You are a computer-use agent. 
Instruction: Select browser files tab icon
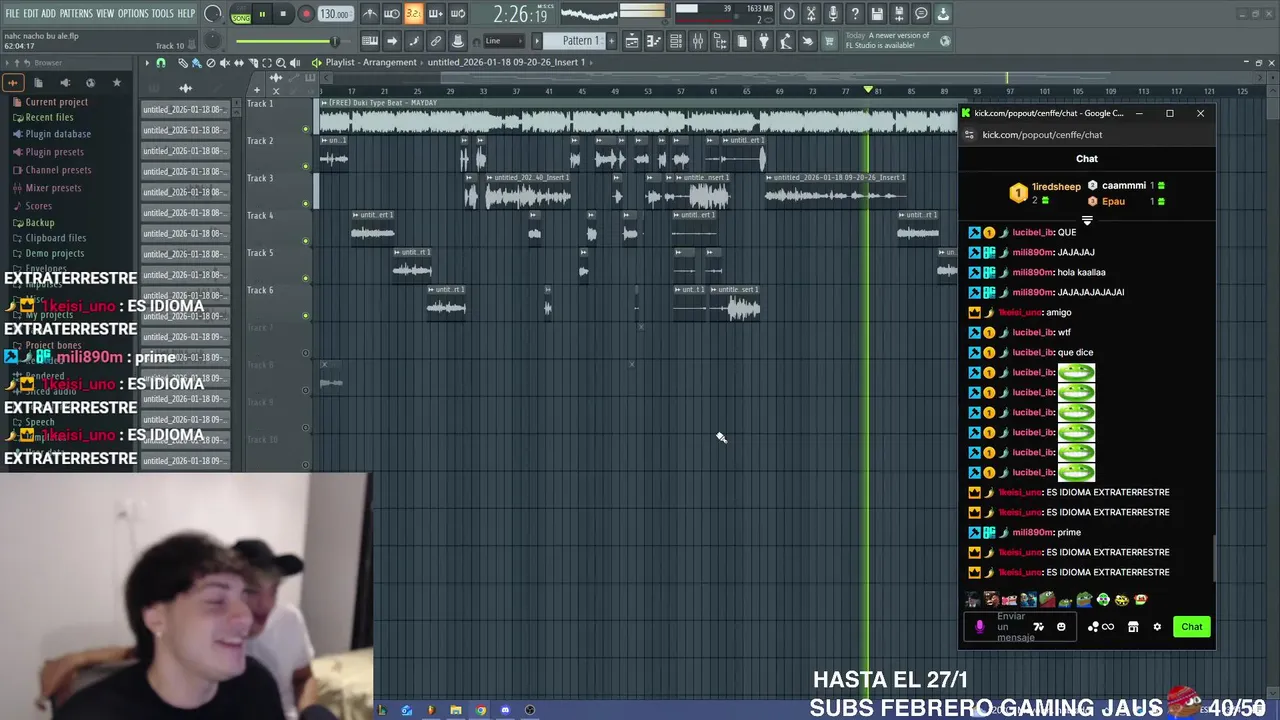tap(38, 83)
